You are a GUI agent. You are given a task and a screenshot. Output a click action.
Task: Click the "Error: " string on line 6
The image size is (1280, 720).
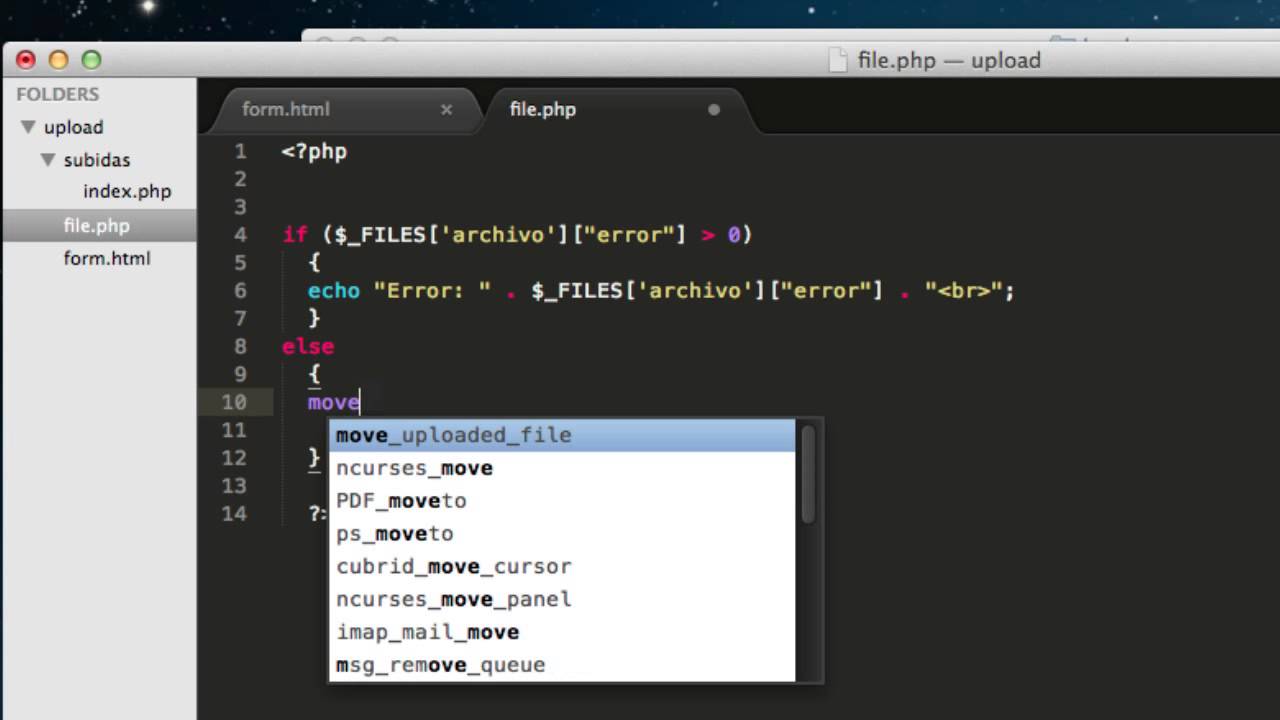click(x=433, y=290)
